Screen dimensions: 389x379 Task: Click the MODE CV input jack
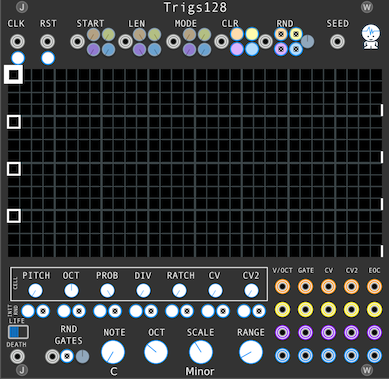pos(173,42)
